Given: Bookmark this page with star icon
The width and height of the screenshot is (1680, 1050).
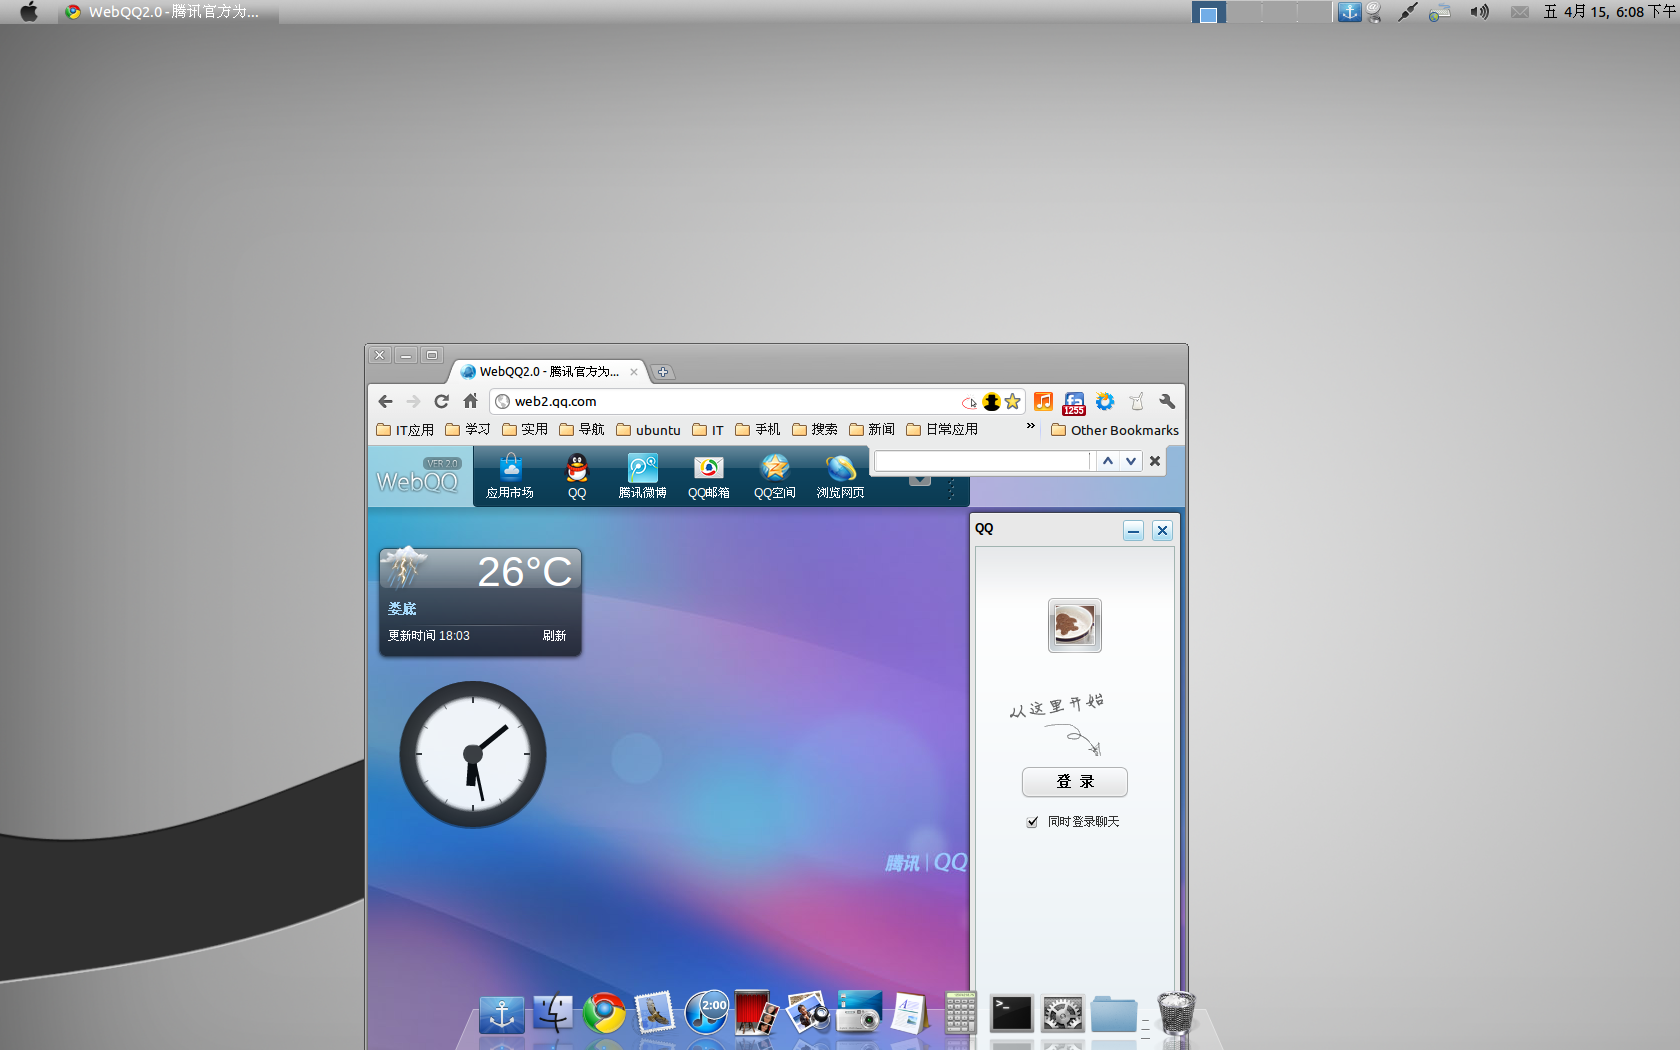Looking at the screenshot, I should tap(1012, 401).
